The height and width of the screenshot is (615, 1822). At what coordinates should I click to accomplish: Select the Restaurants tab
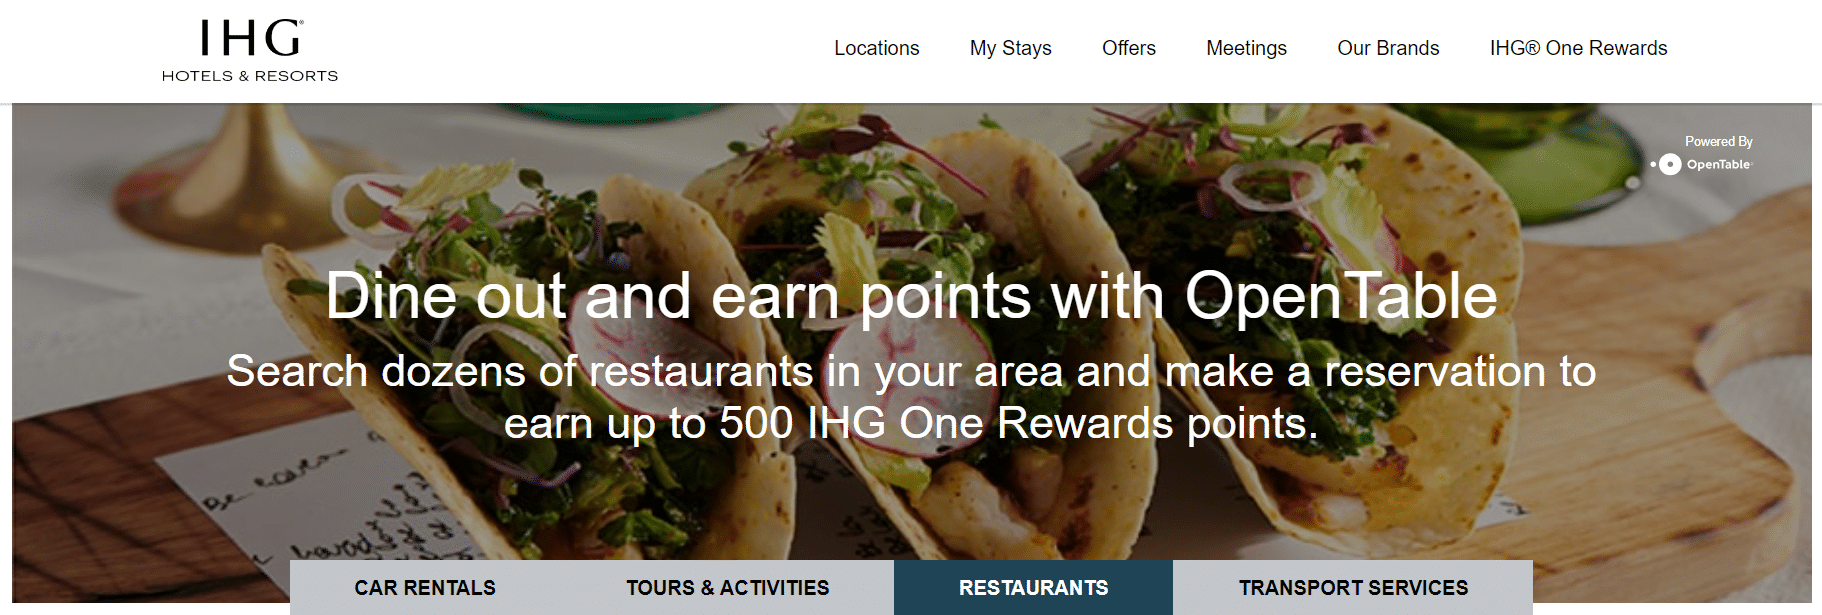pyautogui.click(x=1033, y=588)
